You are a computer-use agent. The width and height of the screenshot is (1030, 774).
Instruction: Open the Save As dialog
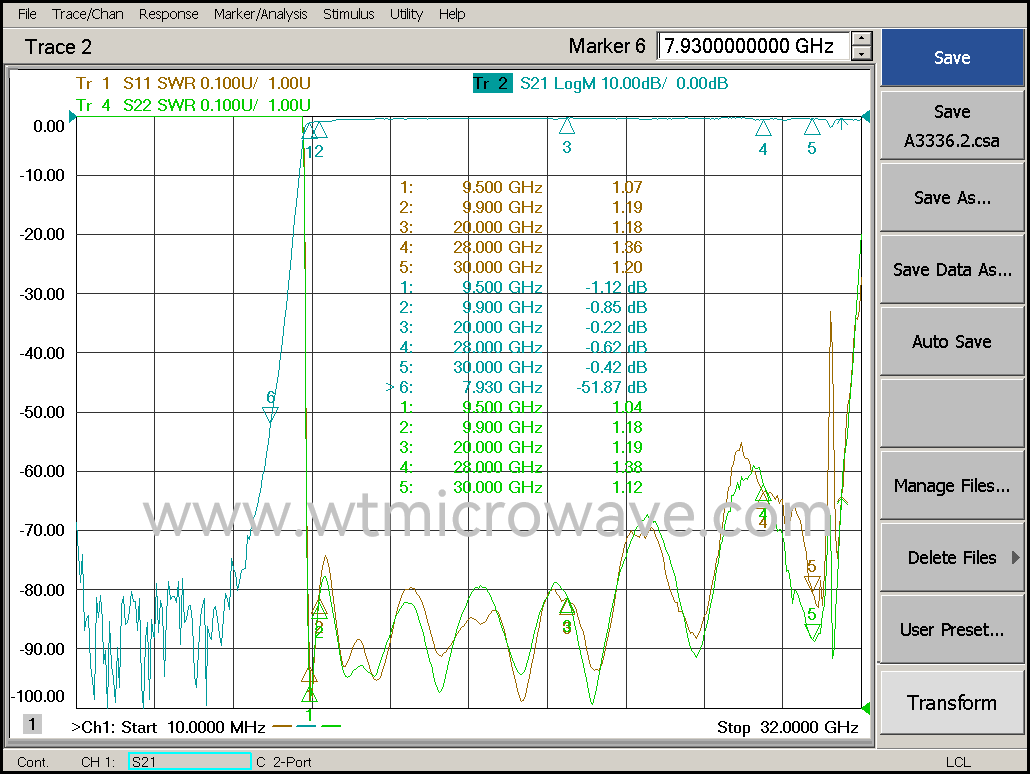pyautogui.click(x=951, y=197)
